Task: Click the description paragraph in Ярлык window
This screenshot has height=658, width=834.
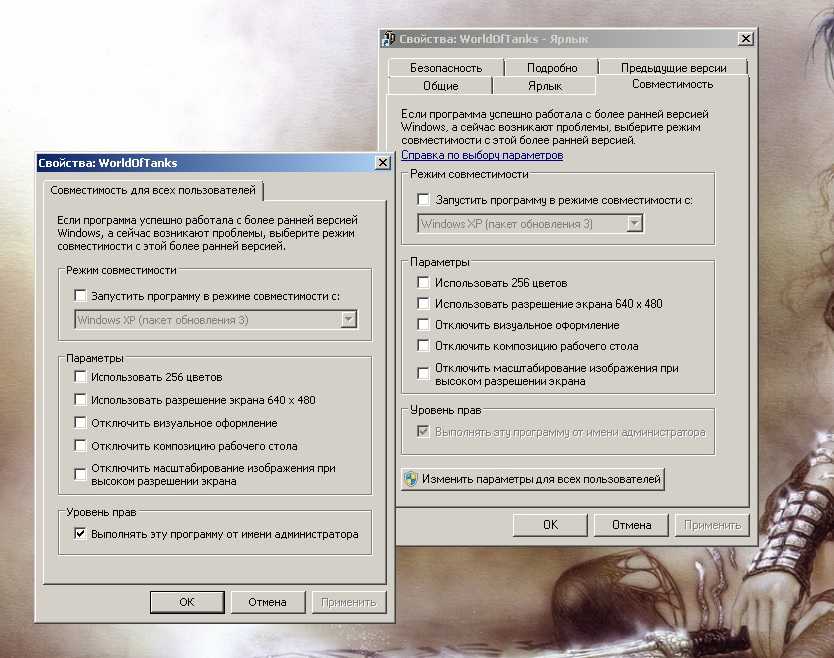Action: [x=555, y=127]
